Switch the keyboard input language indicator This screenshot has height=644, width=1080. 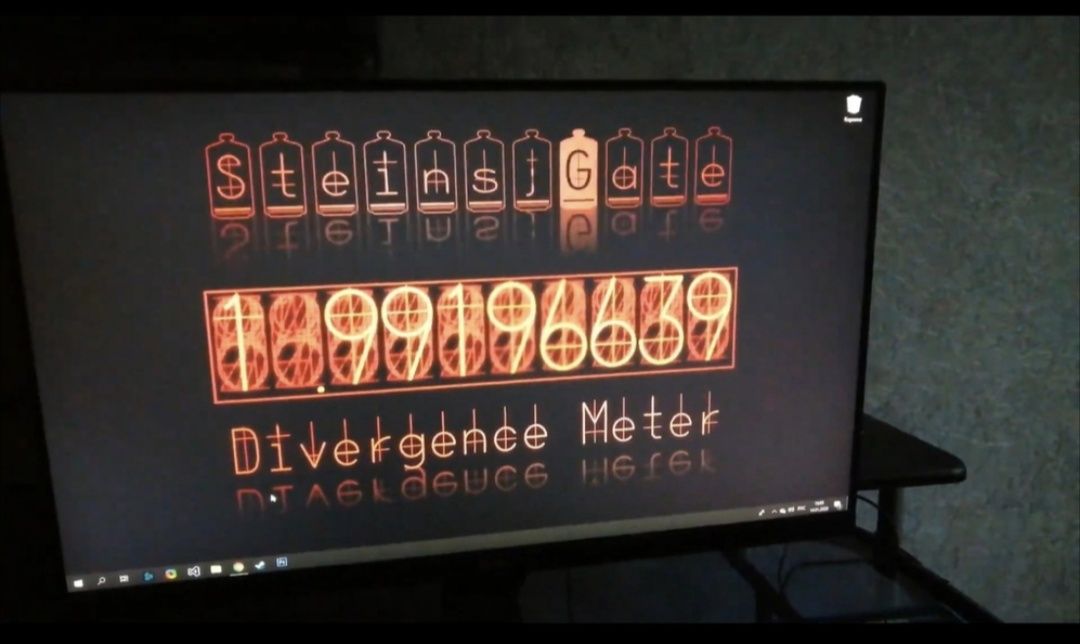click(x=801, y=508)
